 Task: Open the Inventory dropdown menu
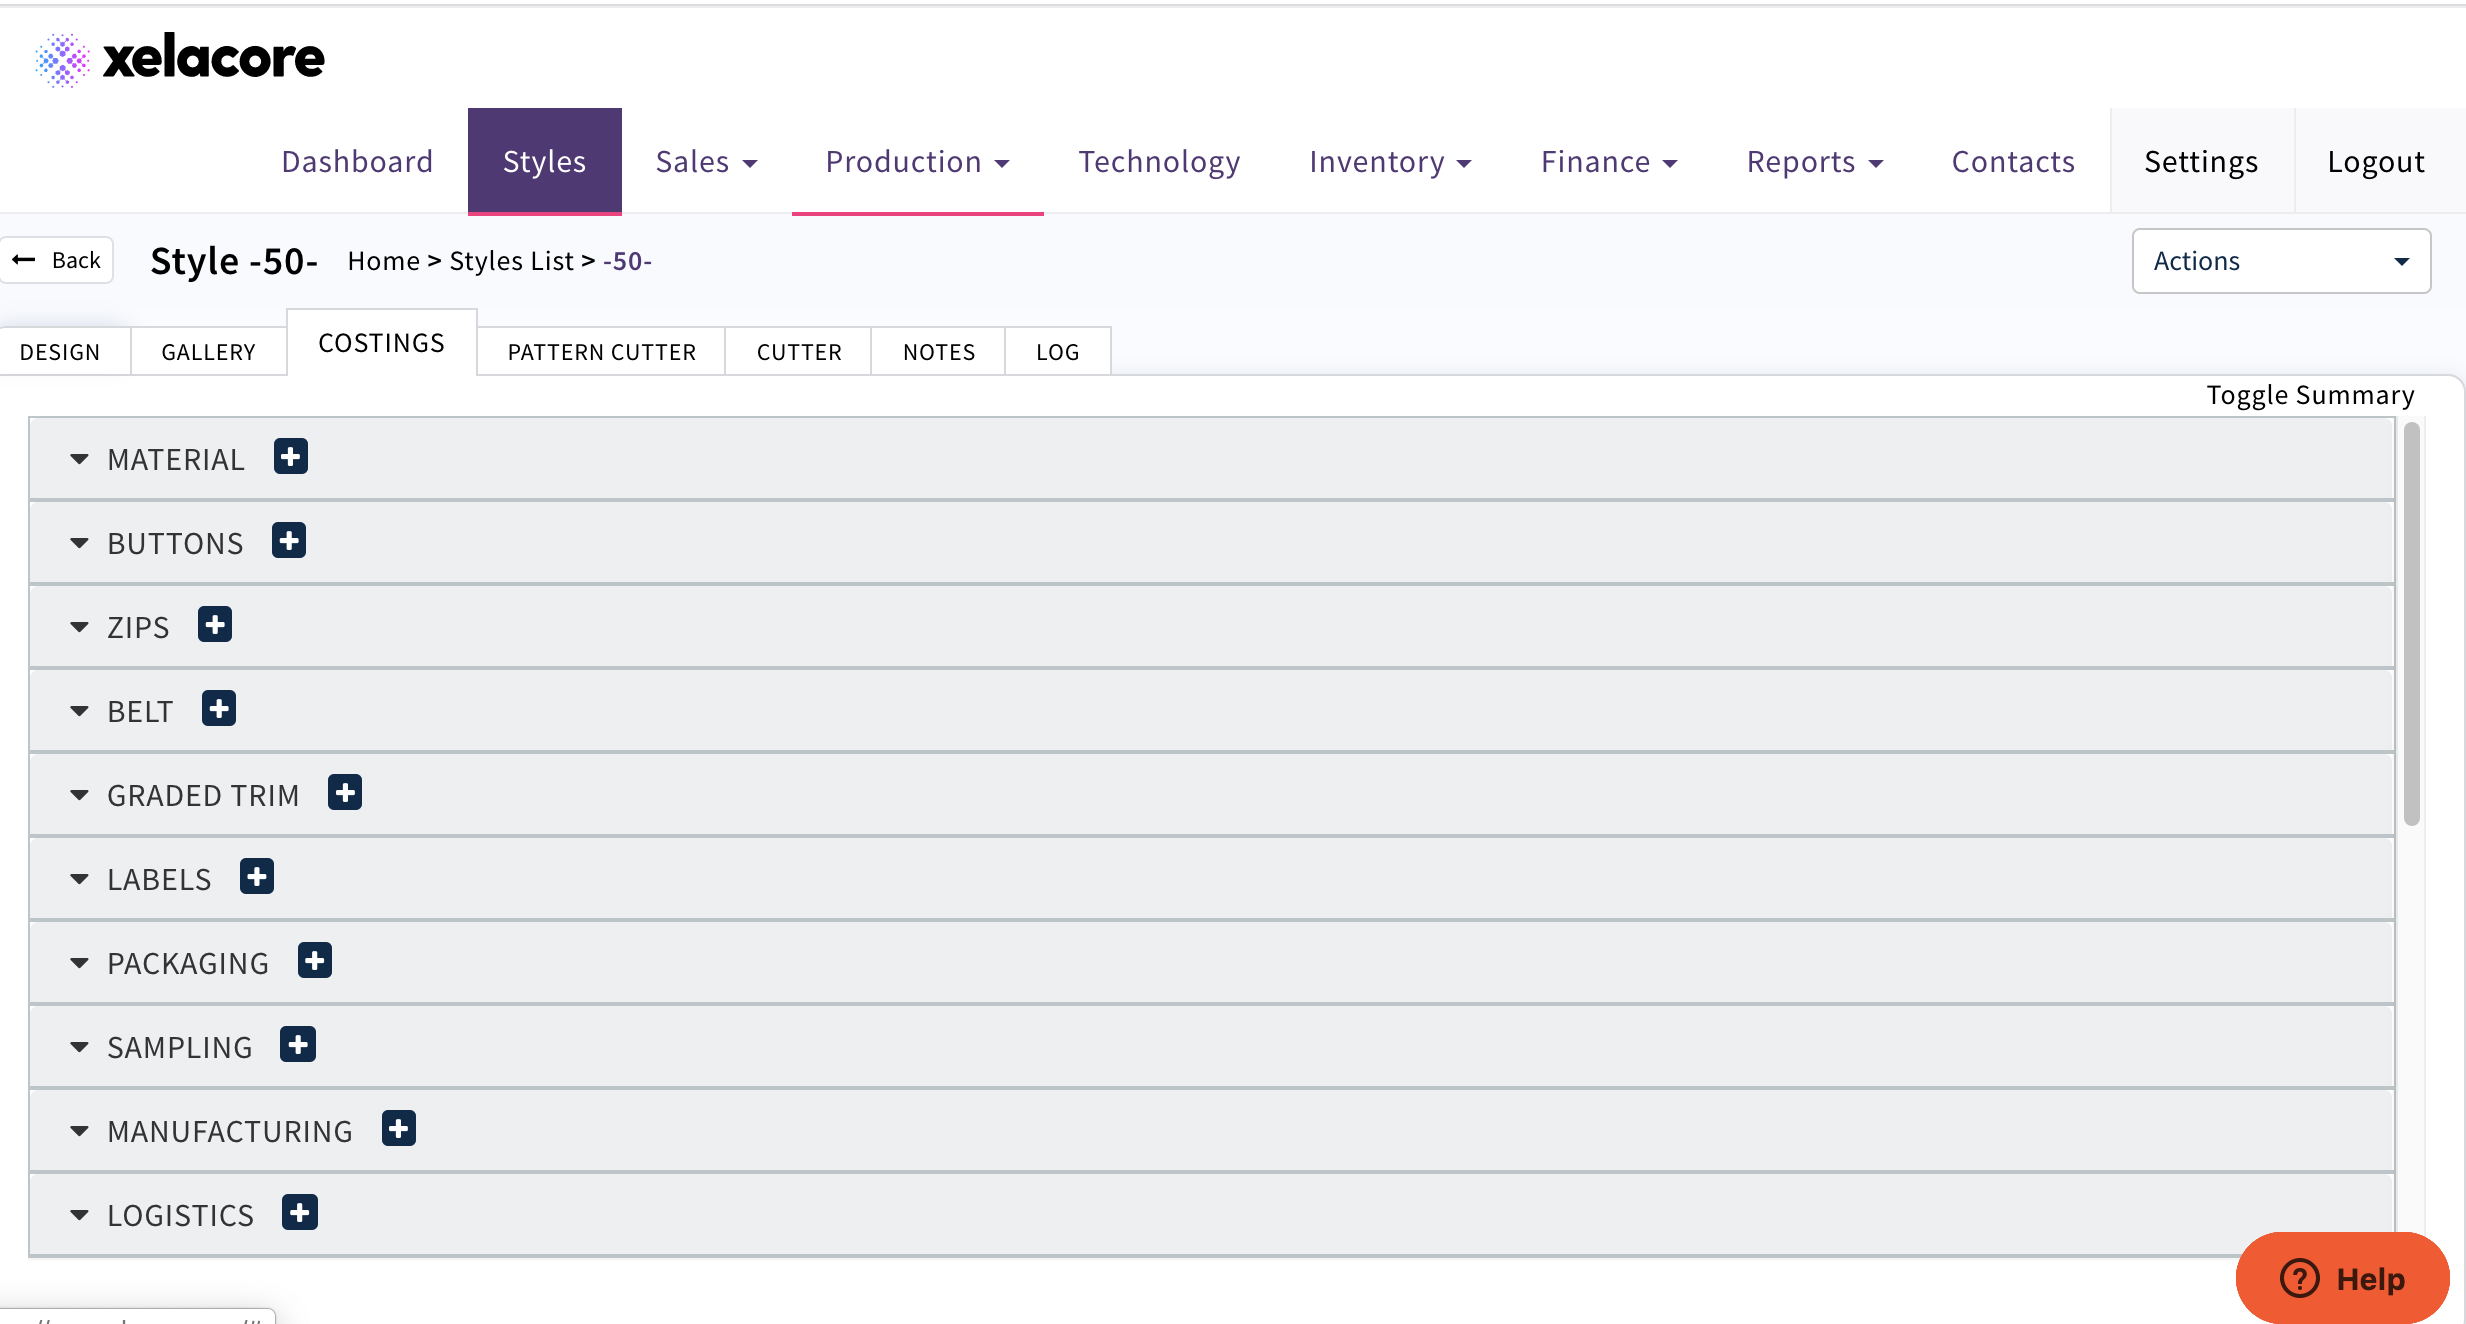(x=1389, y=162)
